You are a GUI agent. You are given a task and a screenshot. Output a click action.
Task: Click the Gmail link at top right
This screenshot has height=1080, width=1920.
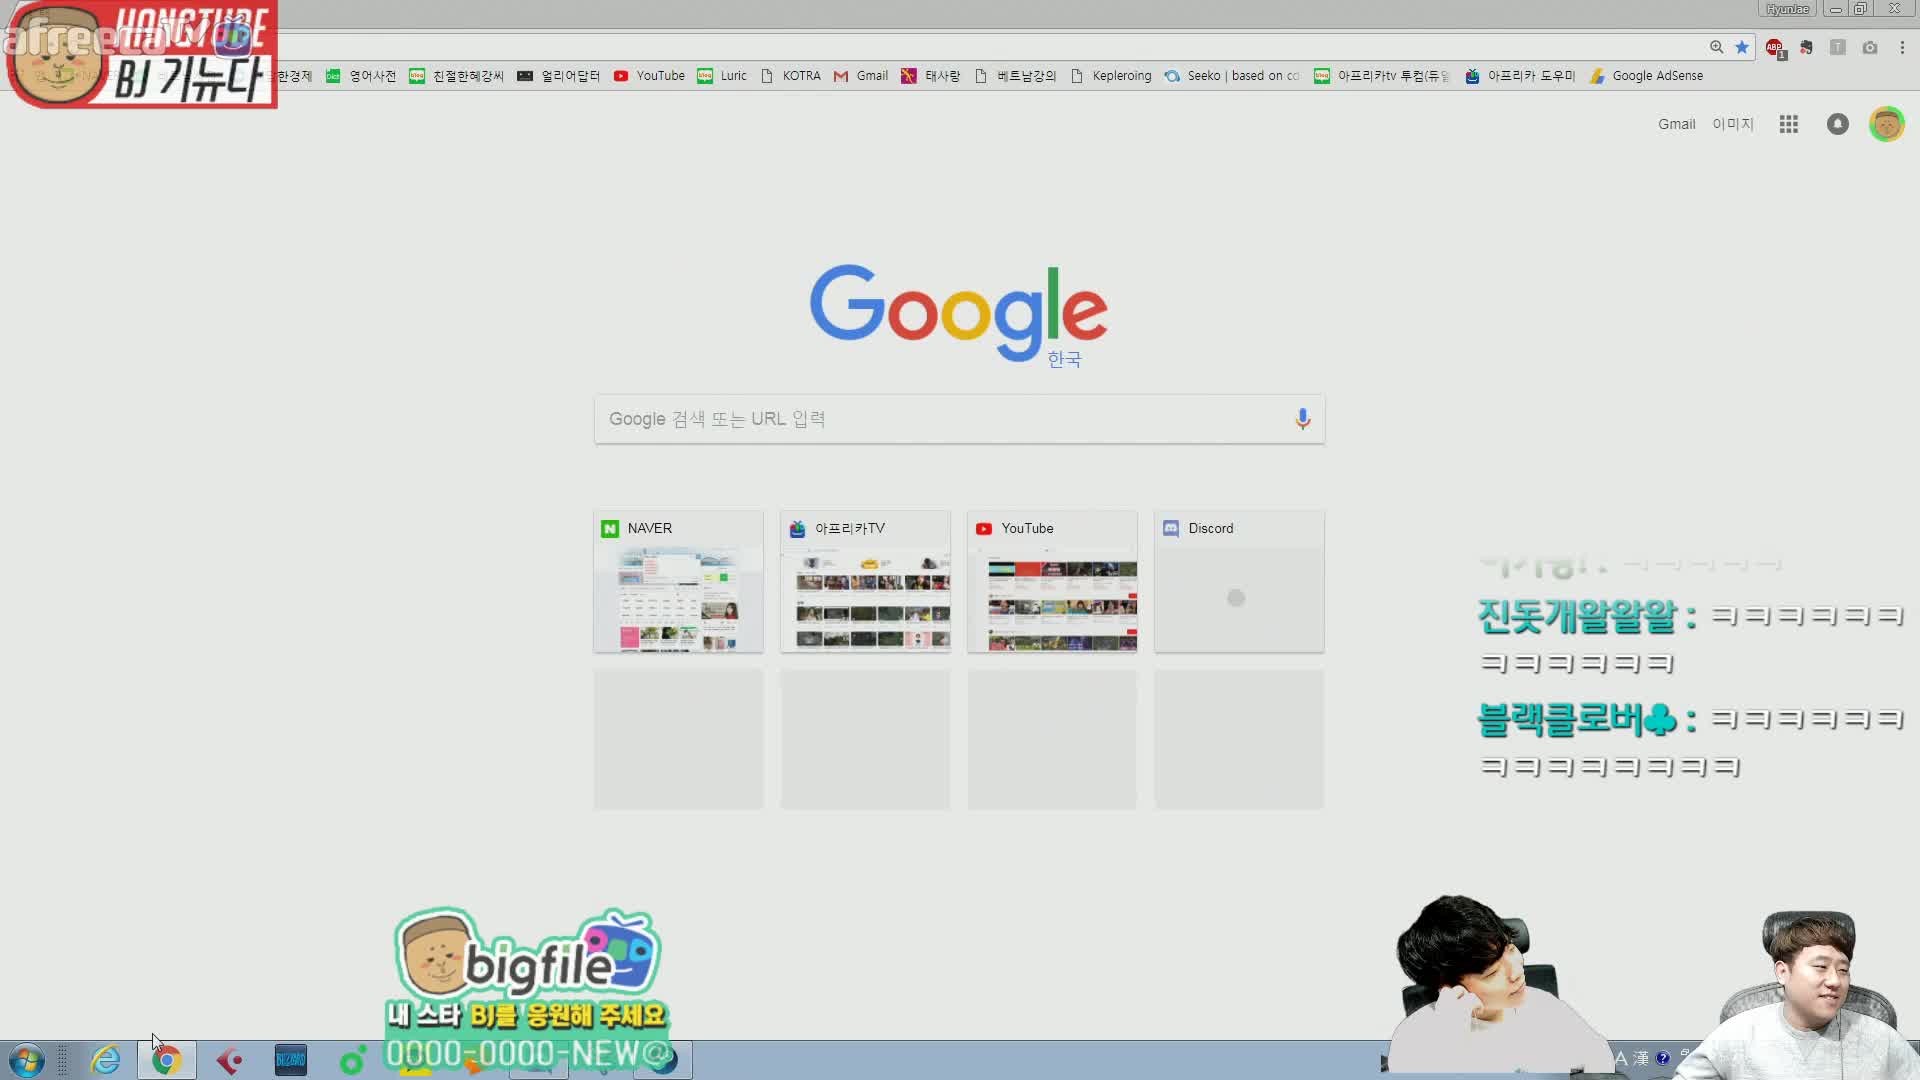[x=1676, y=124]
